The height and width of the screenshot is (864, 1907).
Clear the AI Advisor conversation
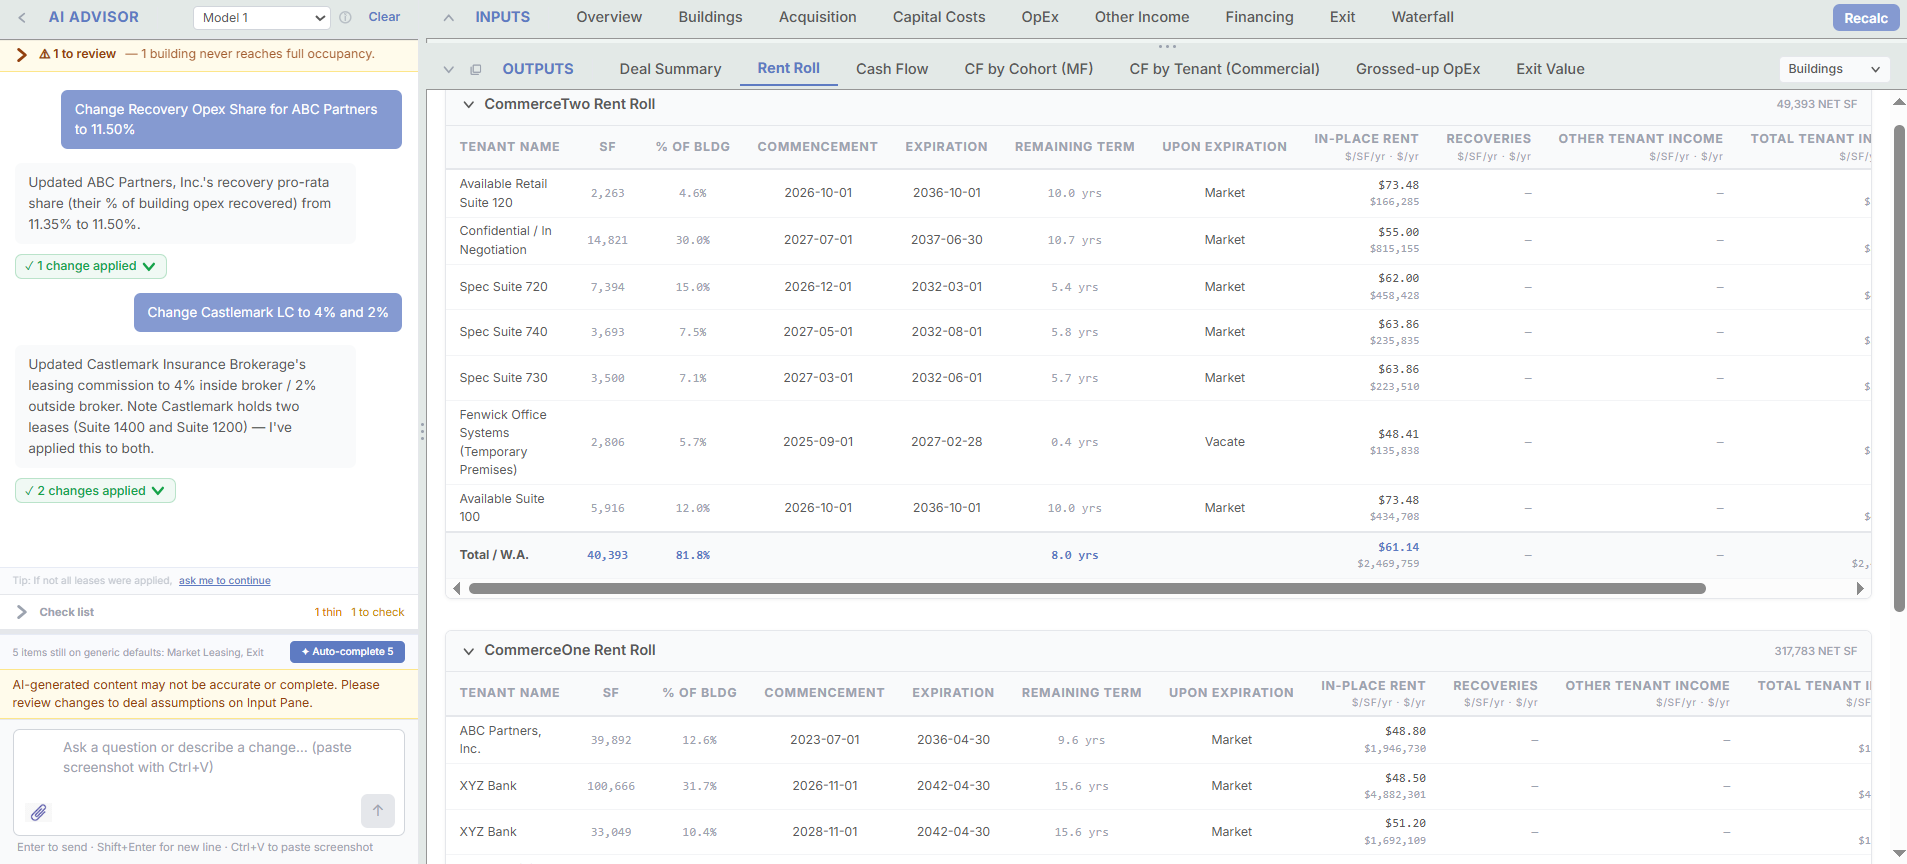[384, 17]
